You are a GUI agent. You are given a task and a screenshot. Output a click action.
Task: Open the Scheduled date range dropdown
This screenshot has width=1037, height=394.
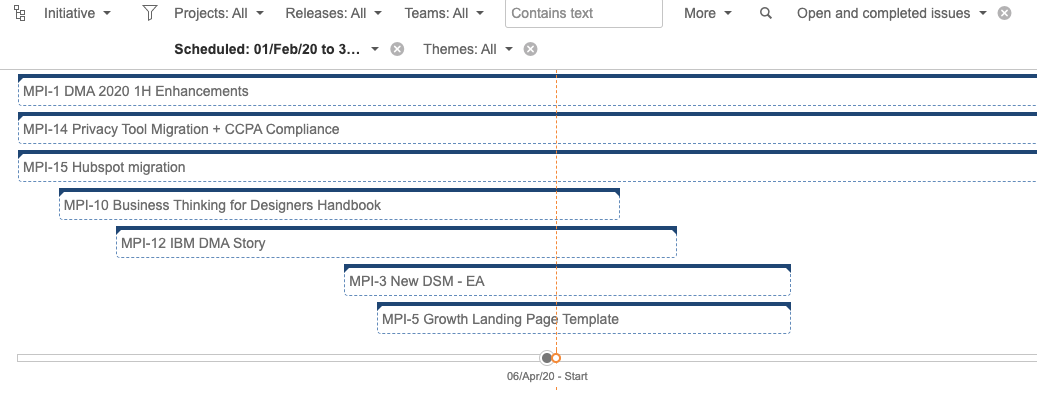tap(276, 50)
